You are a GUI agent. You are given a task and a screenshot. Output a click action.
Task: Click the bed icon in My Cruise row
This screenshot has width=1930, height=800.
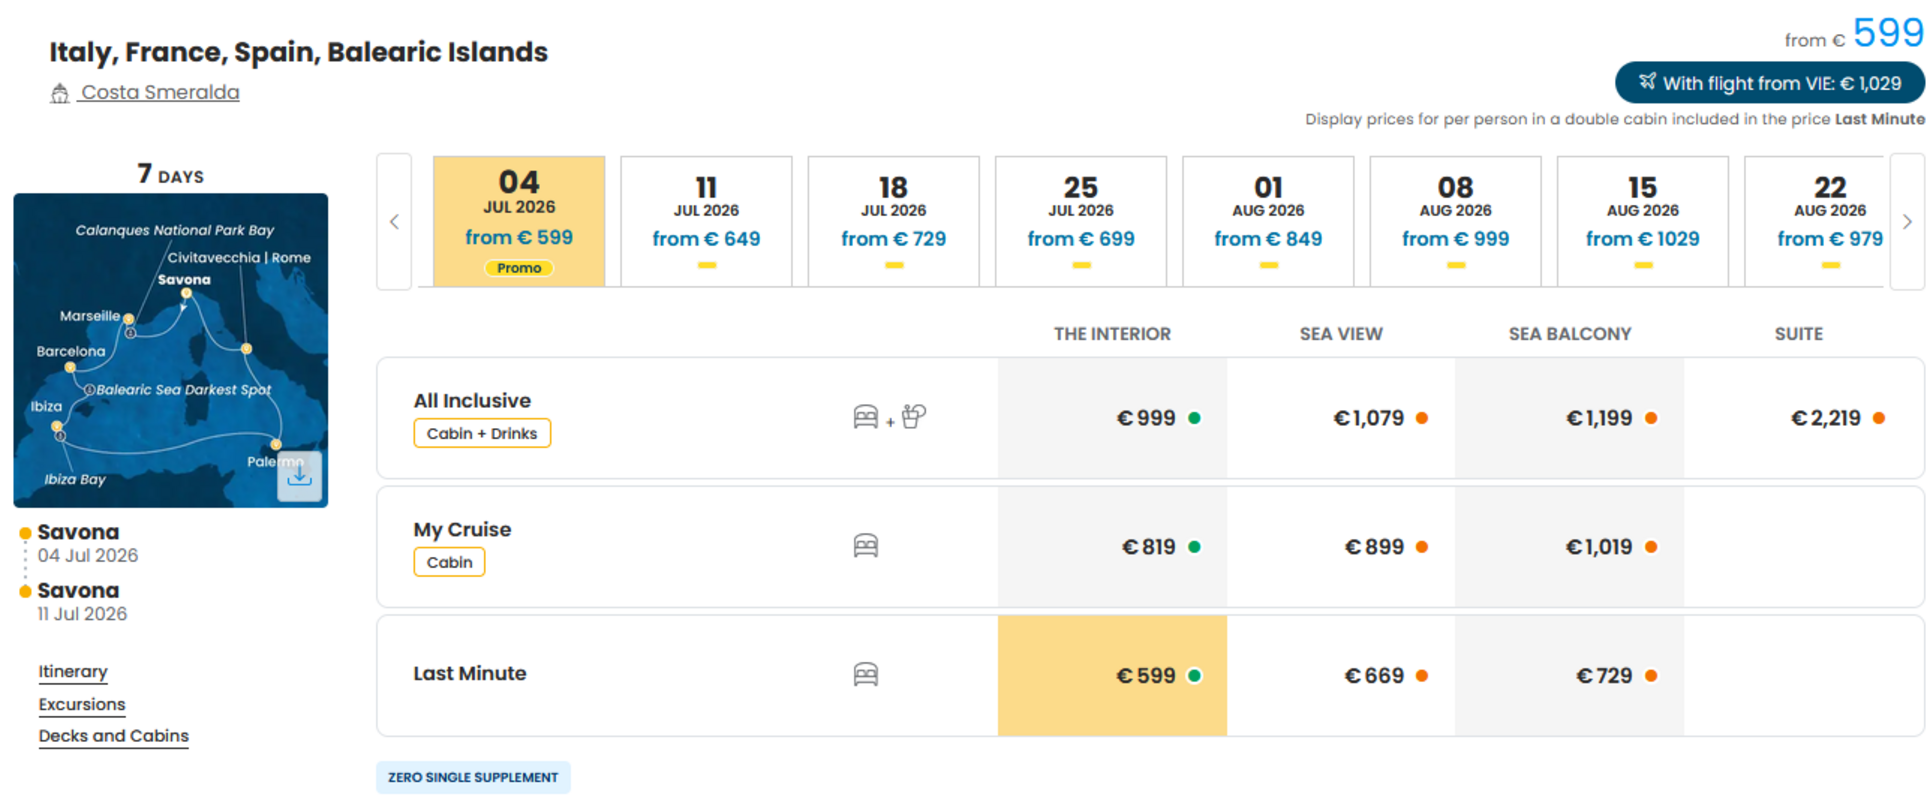[x=866, y=546]
